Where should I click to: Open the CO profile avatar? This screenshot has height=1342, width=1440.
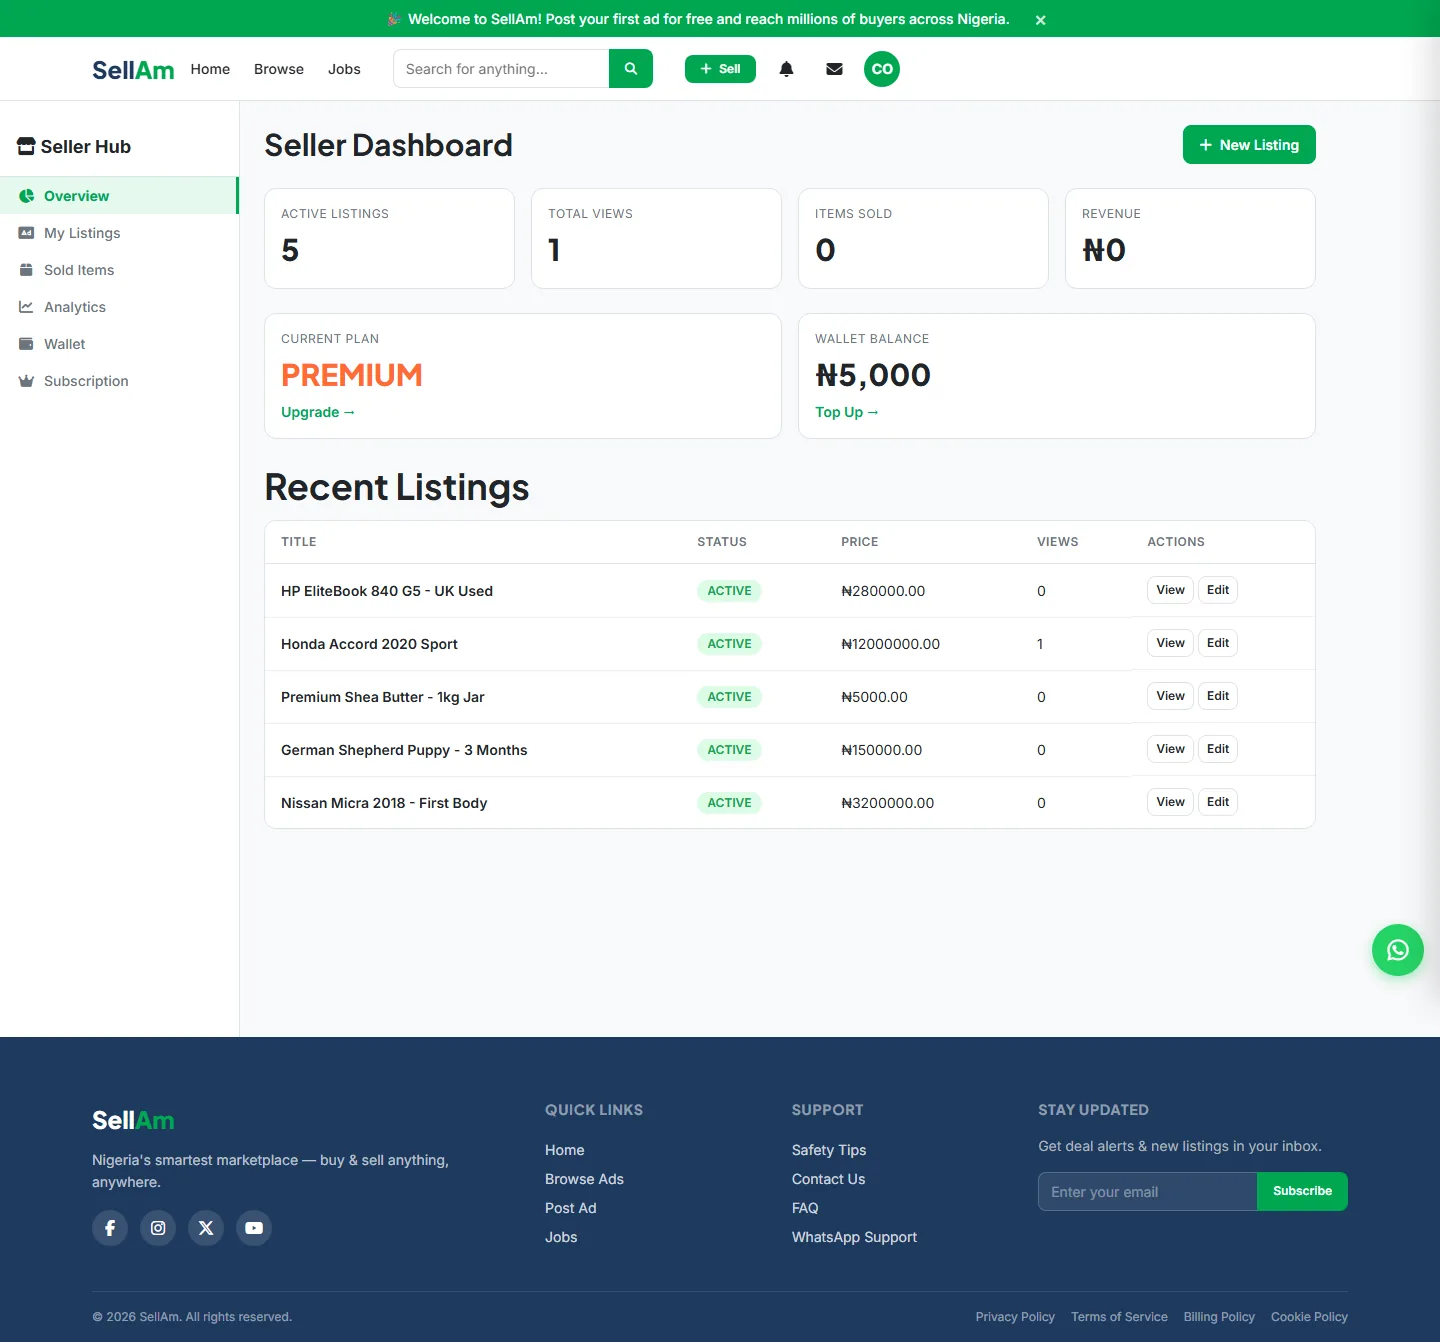[882, 69]
